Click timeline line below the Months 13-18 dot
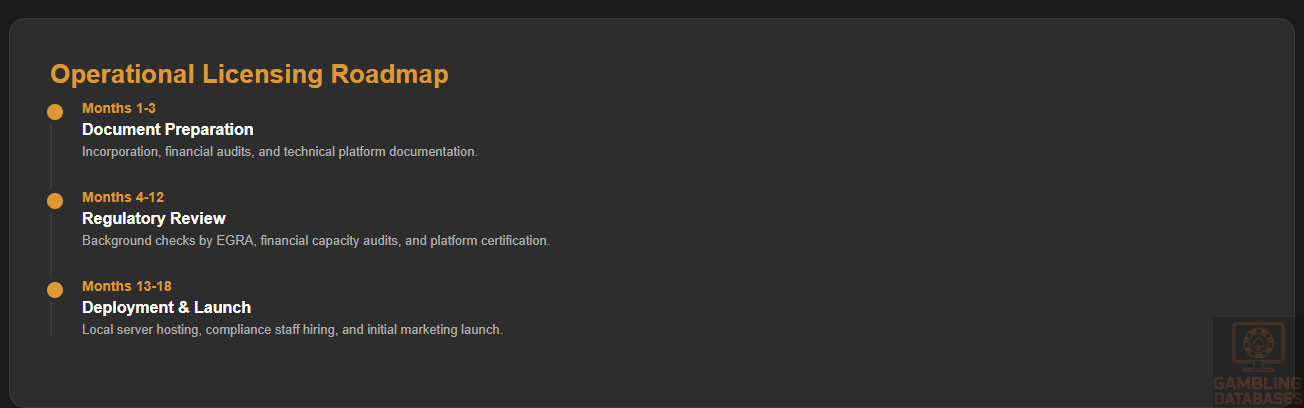This screenshot has height=408, width=1304. (51, 320)
